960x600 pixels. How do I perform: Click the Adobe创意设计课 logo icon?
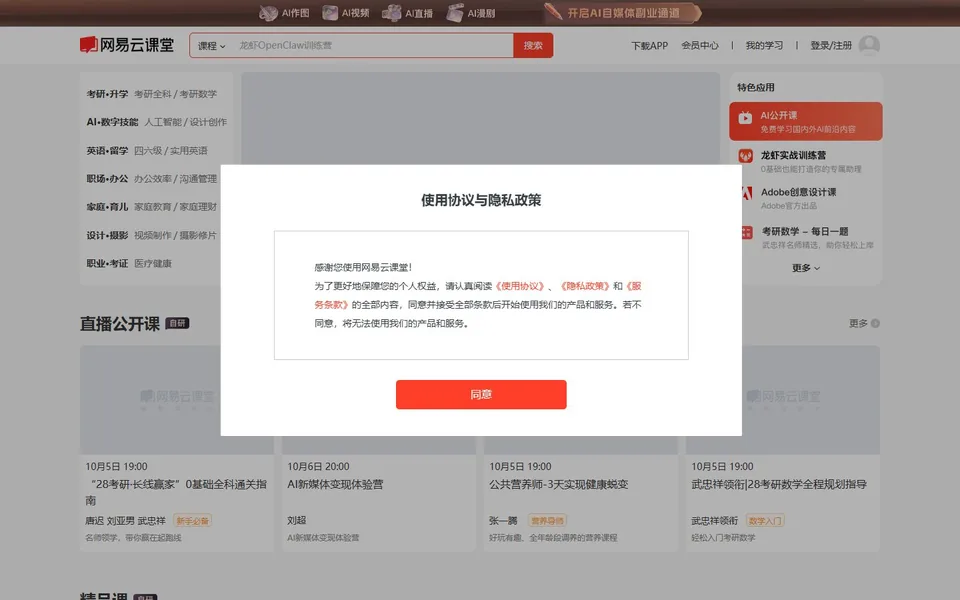(x=747, y=194)
